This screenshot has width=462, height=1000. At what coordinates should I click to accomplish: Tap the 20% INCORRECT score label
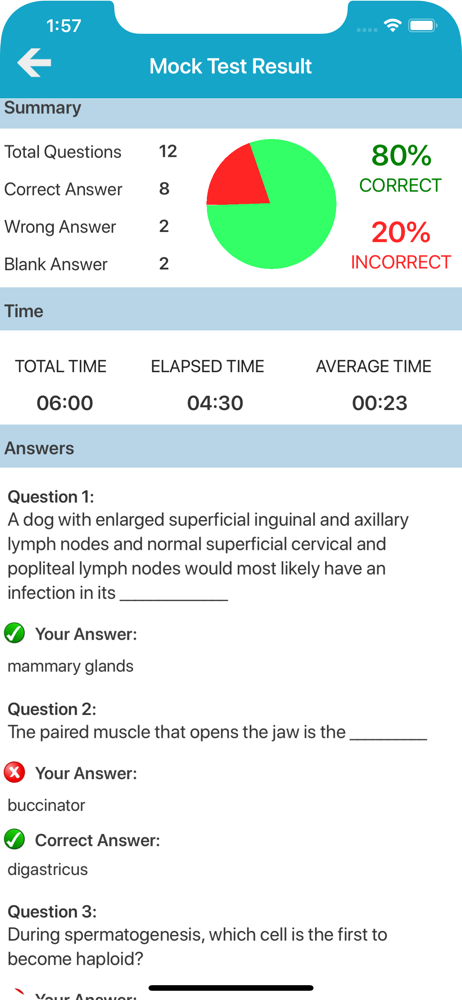401,246
